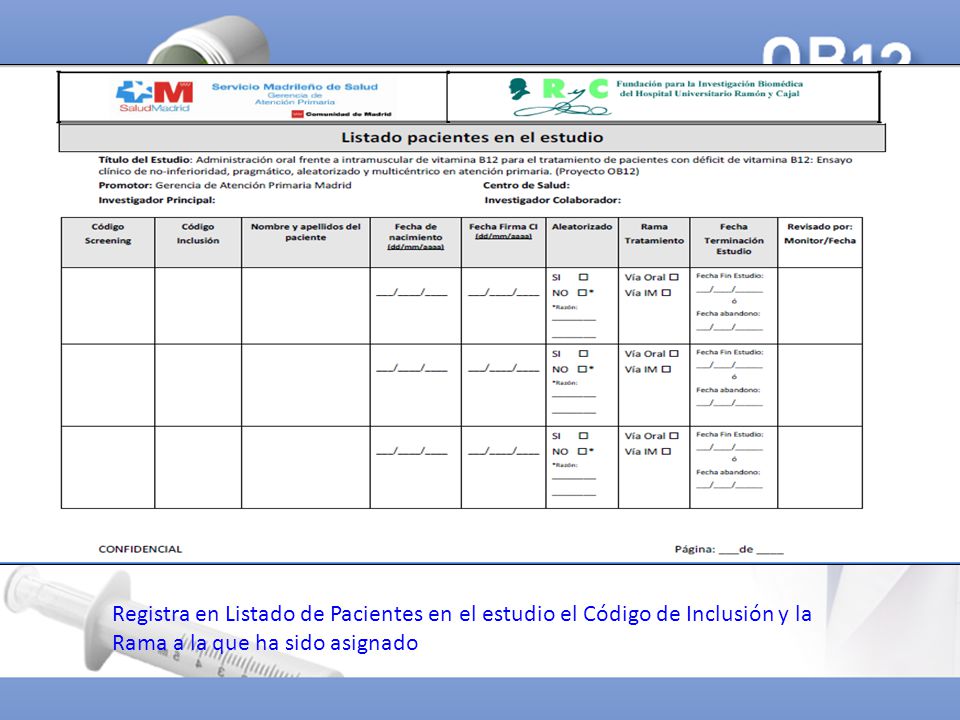This screenshot has width=960, height=720.
Task: Click the 'Promotor:' label
Action: [x=125, y=185]
